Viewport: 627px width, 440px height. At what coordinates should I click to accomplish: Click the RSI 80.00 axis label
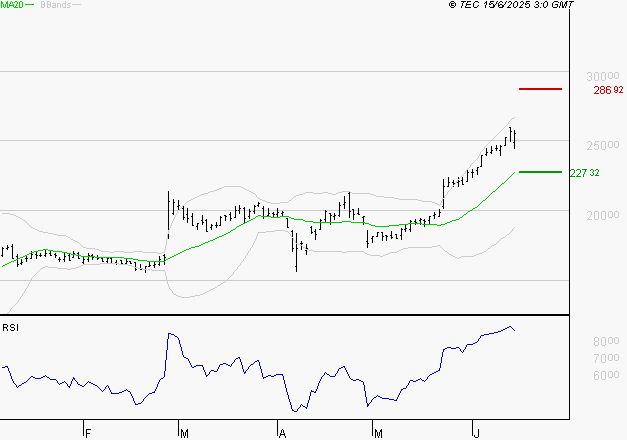(x=606, y=341)
